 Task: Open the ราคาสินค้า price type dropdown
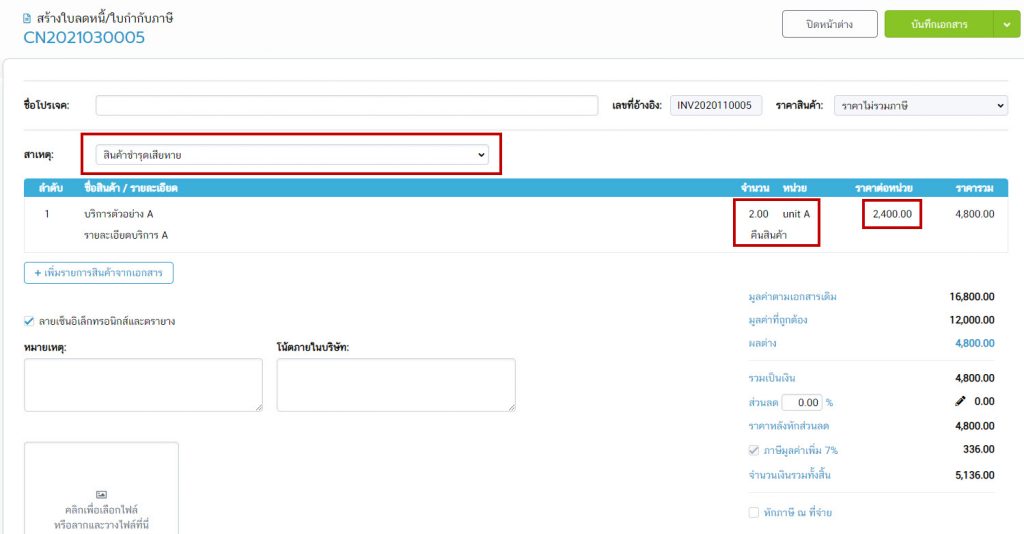(x=921, y=105)
